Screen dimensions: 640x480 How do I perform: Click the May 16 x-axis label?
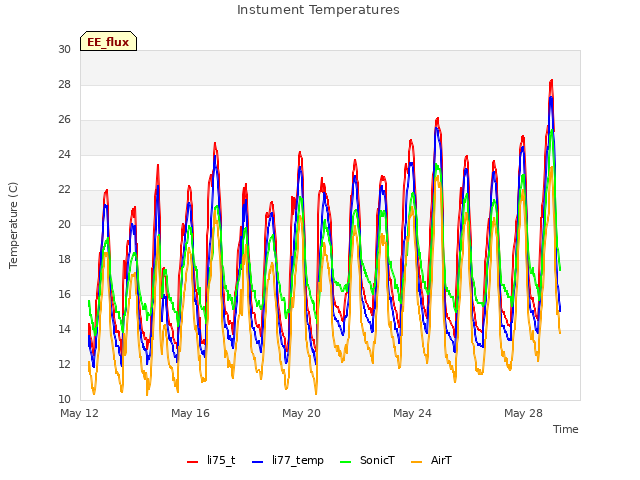[190, 413]
